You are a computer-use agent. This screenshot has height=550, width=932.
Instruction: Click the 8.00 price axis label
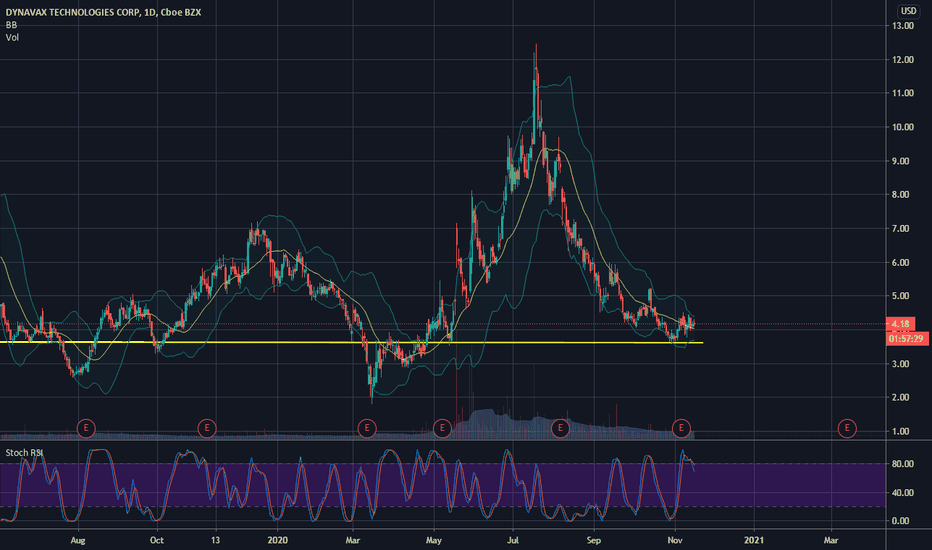tap(902, 194)
